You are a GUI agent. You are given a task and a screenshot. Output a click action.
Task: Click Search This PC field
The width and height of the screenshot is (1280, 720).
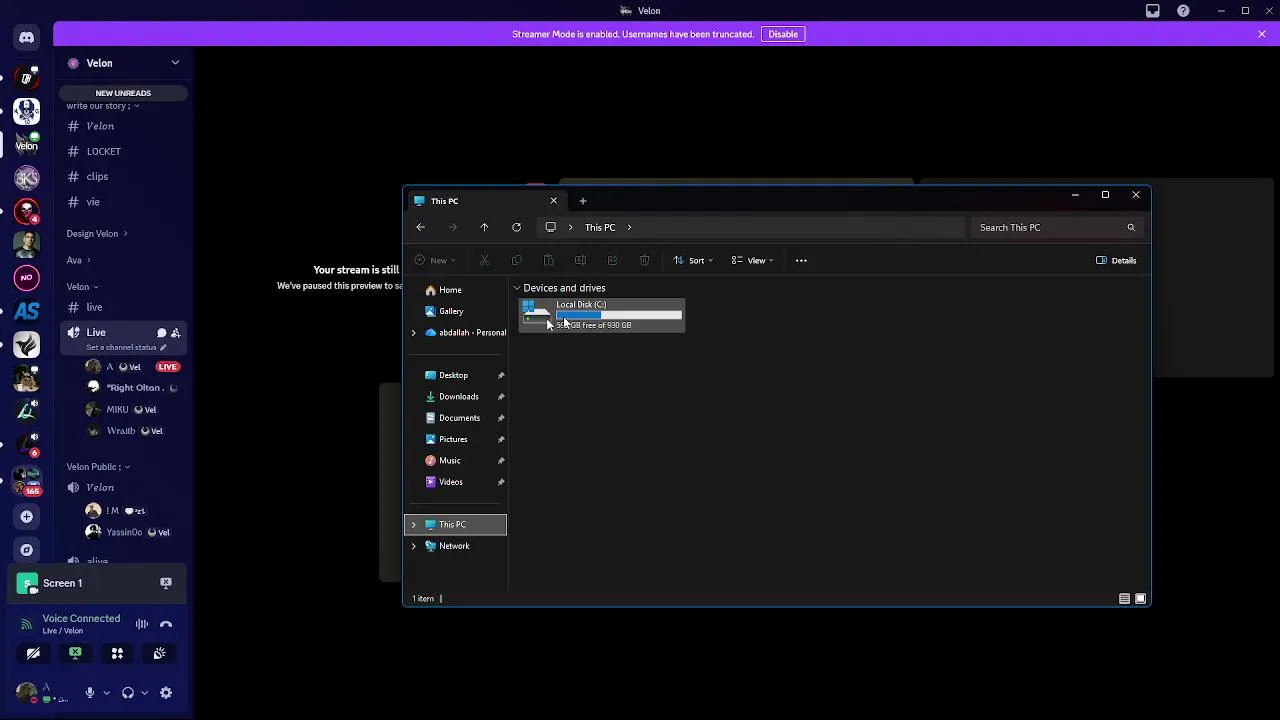1056,228
